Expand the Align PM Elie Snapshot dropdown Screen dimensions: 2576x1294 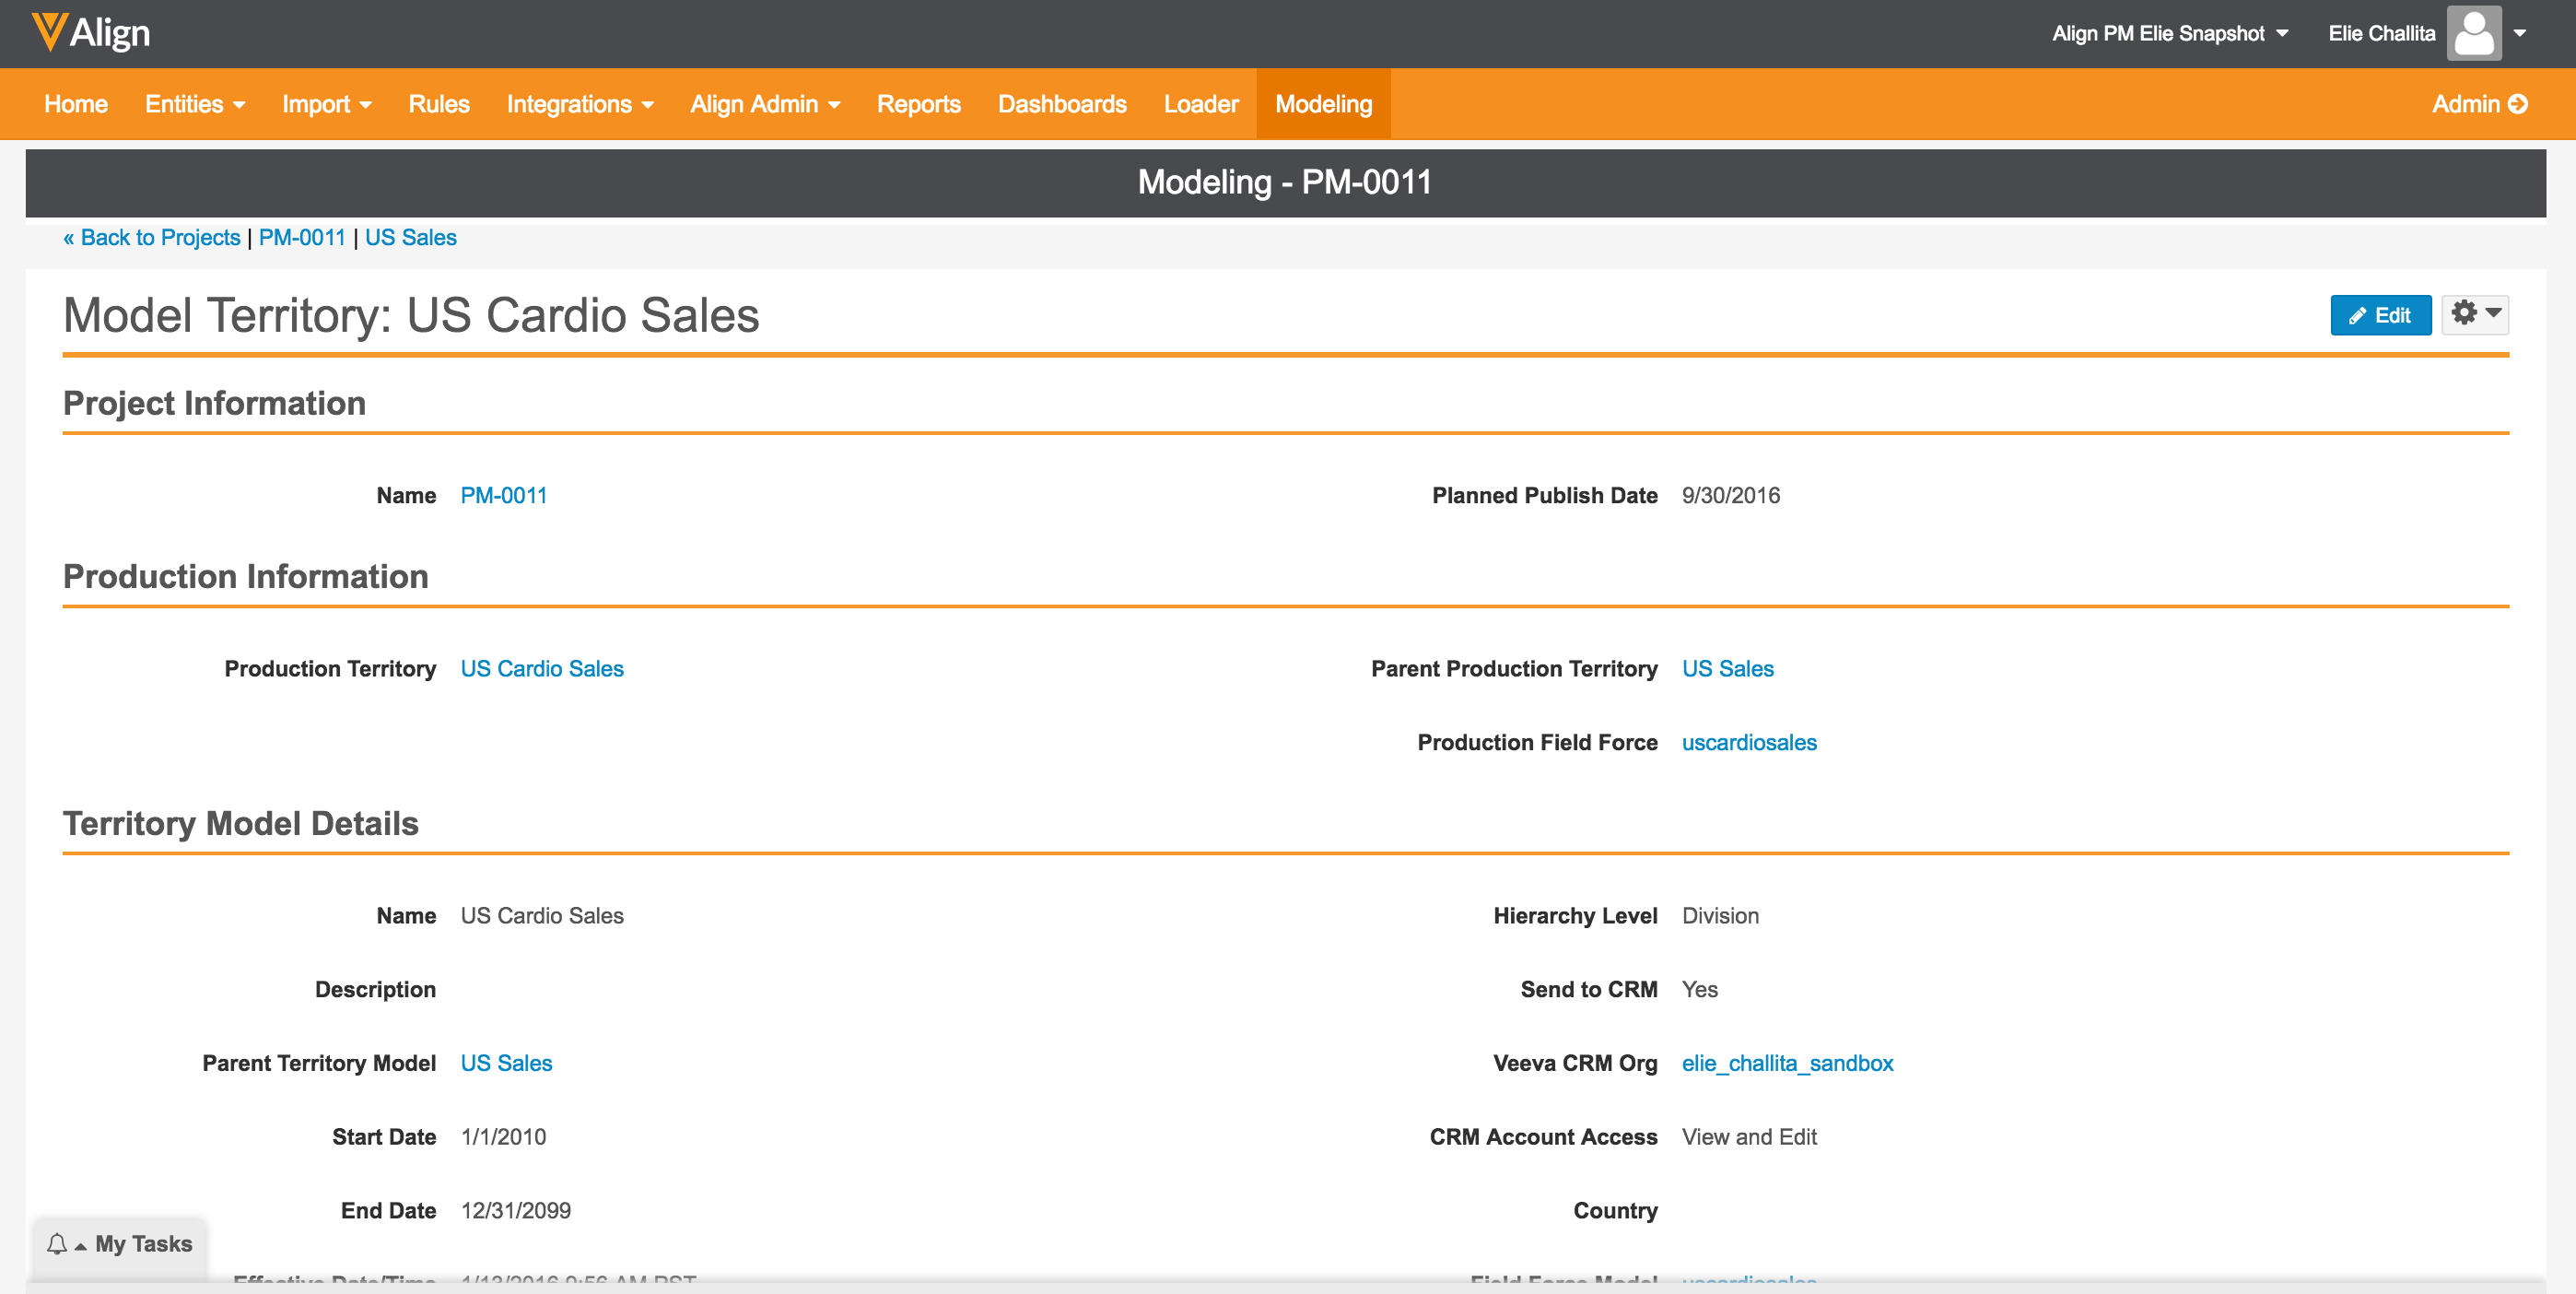[2170, 33]
